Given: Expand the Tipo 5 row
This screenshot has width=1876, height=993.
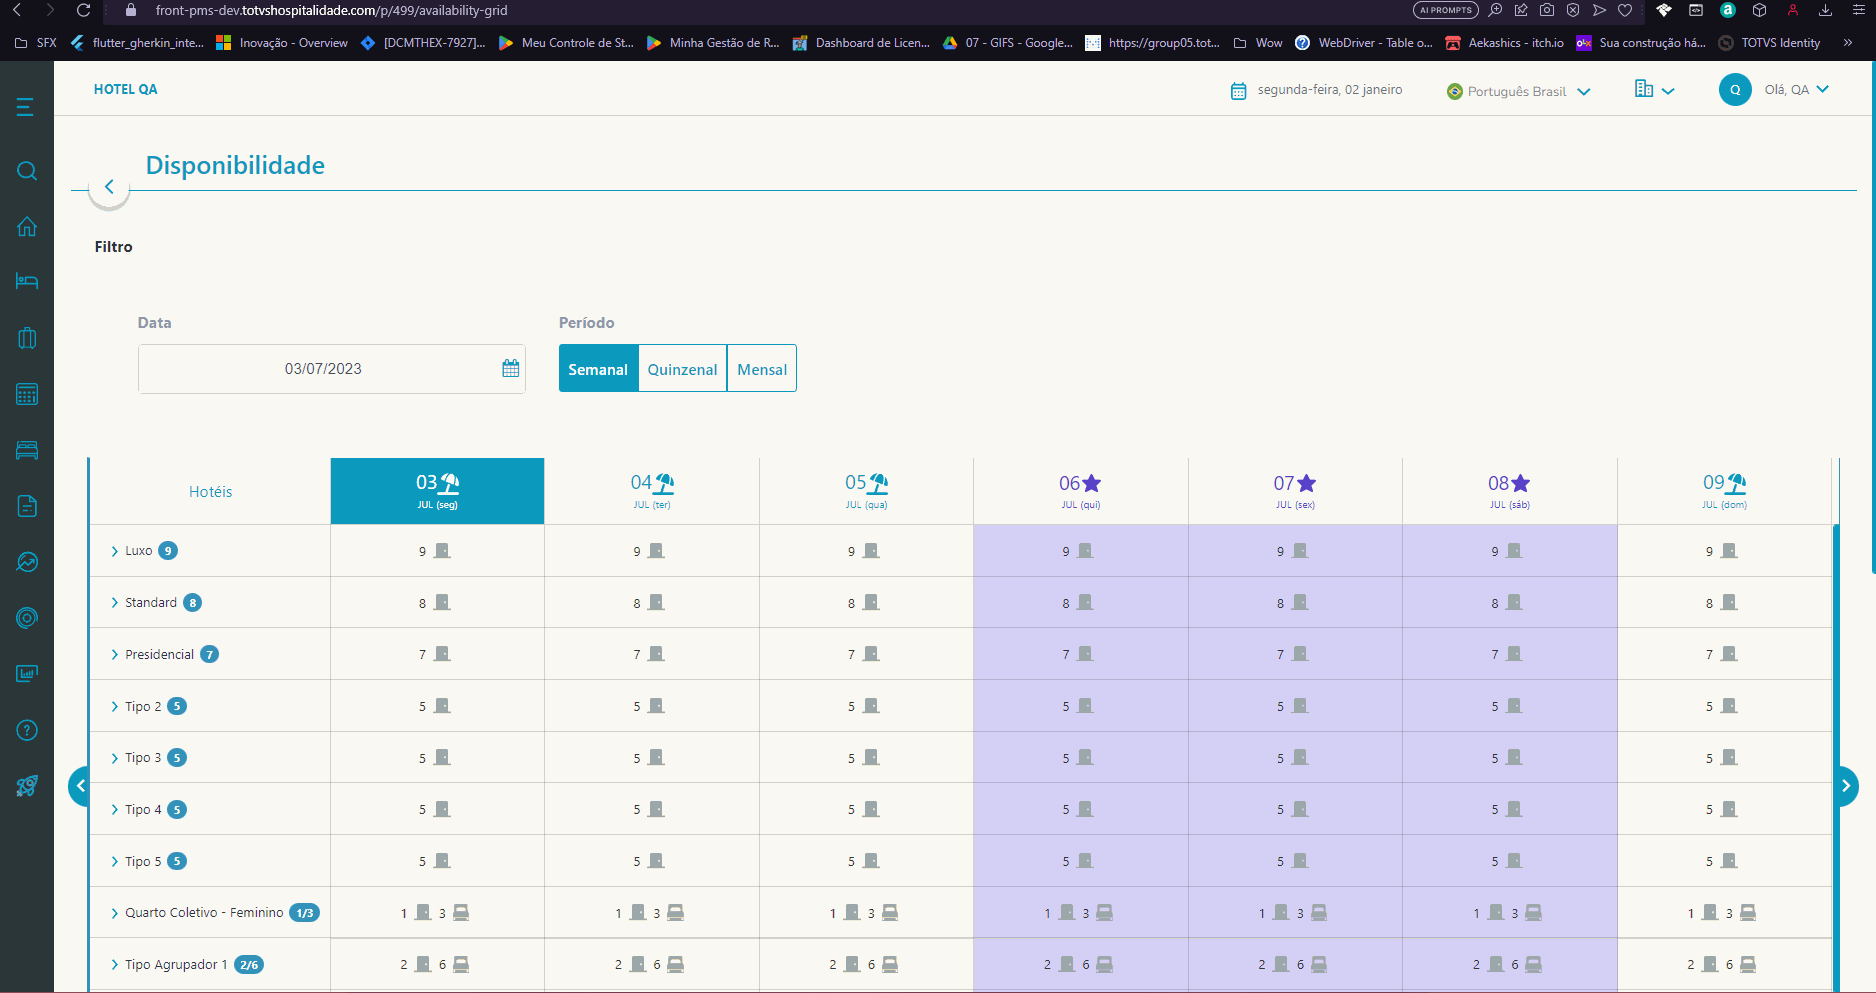Looking at the screenshot, I should (x=114, y=862).
